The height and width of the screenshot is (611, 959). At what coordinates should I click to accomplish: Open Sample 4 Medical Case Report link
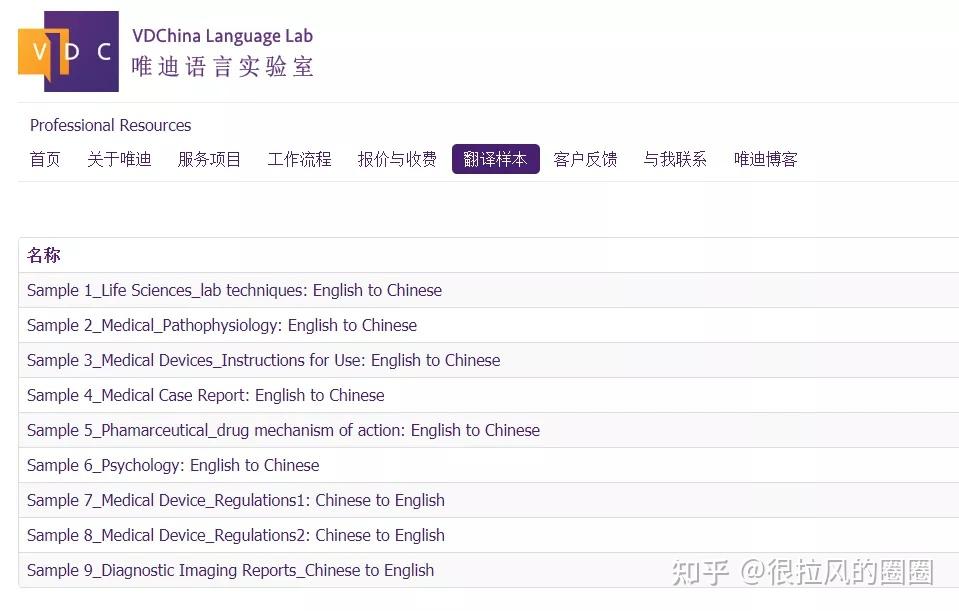[x=206, y=395]
